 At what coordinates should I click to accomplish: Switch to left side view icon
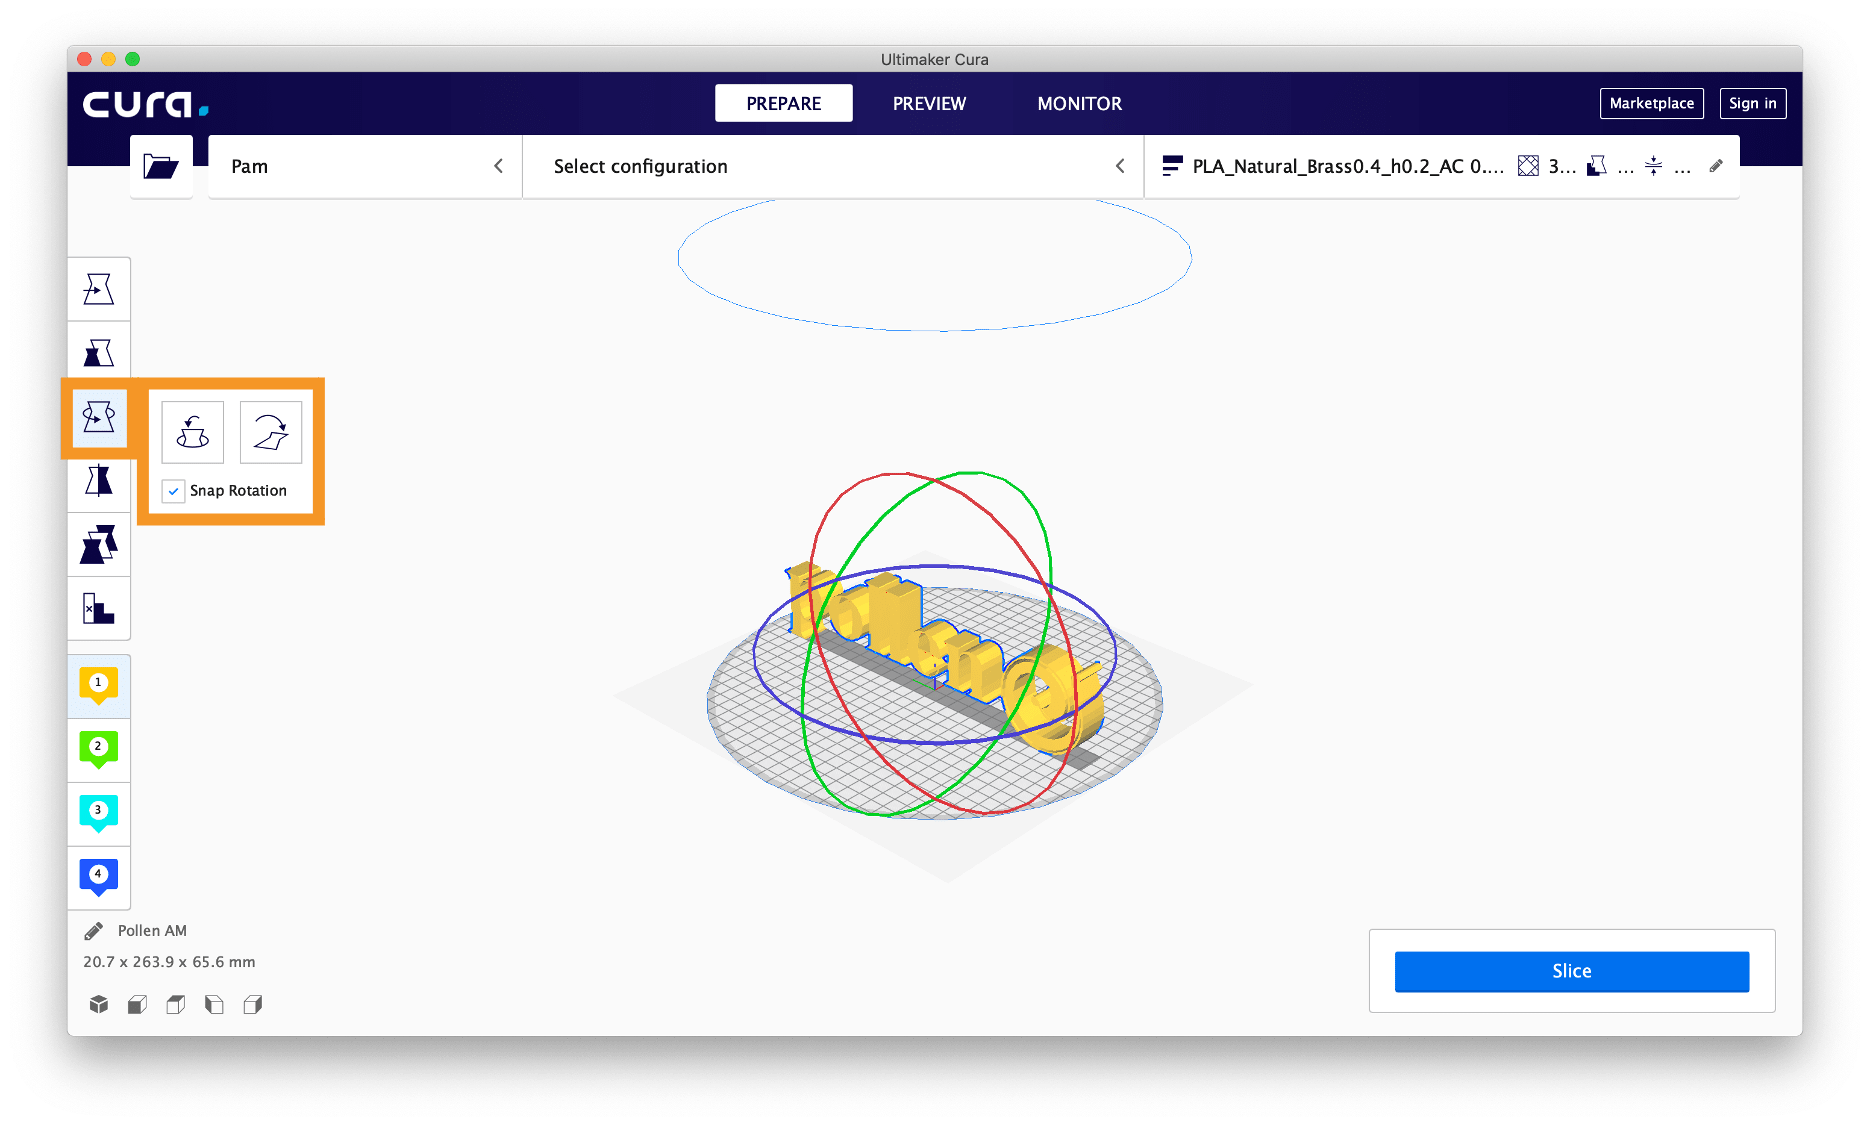coord(214,1004)
